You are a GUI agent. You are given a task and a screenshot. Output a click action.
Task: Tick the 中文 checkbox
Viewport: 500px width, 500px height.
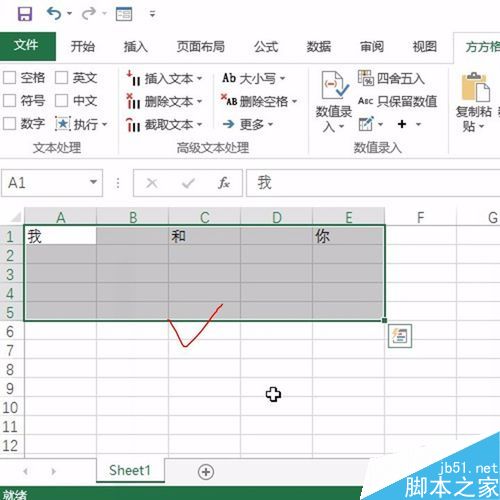point(61,101)
